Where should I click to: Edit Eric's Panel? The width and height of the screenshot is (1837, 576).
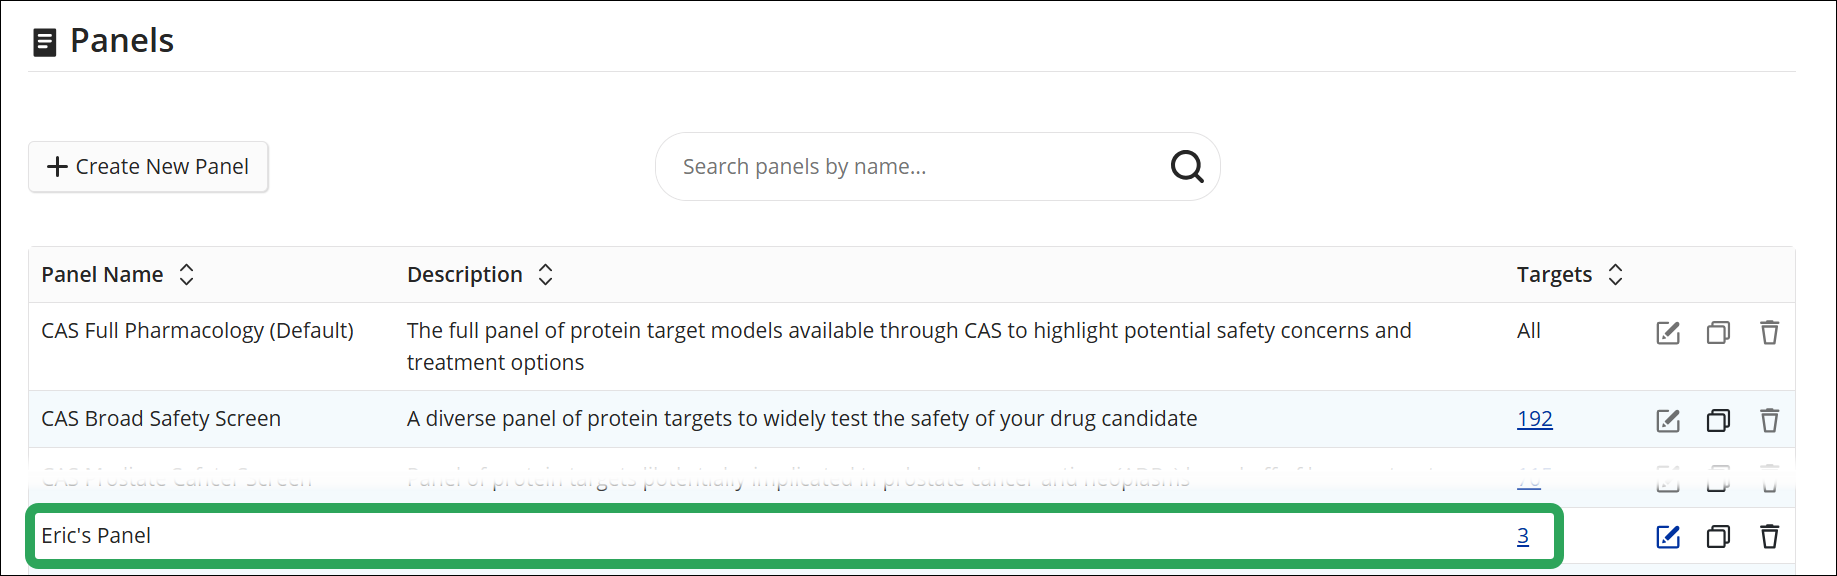pos(1668,537)
